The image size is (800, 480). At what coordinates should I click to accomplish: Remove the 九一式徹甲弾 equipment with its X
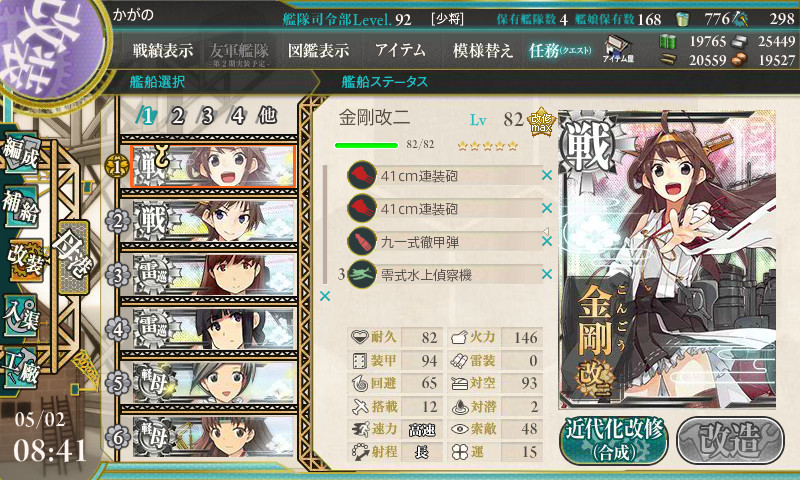(x=547, y=241)
